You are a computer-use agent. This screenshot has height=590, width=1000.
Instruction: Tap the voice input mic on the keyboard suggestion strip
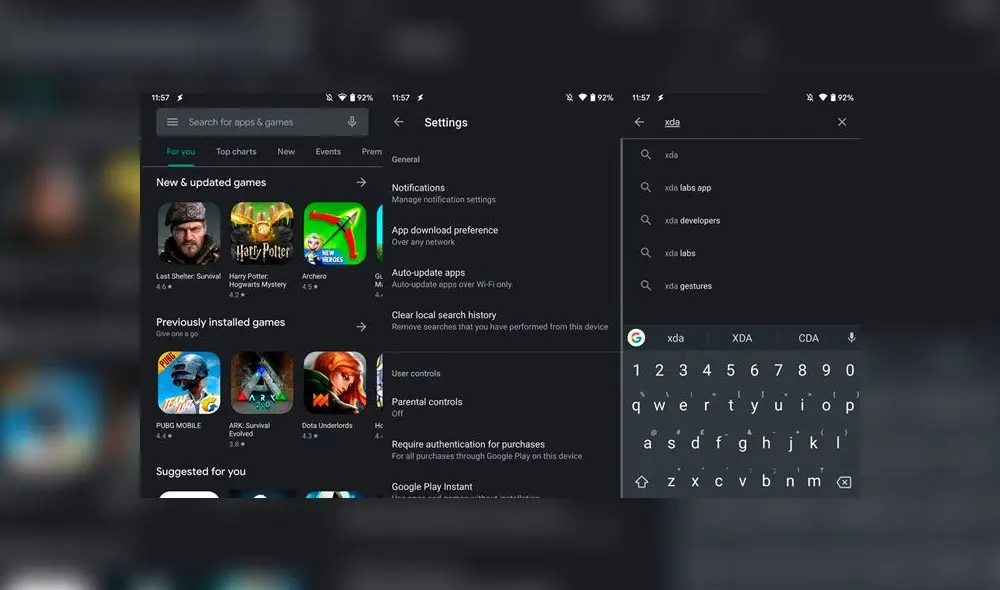point(851,337)
